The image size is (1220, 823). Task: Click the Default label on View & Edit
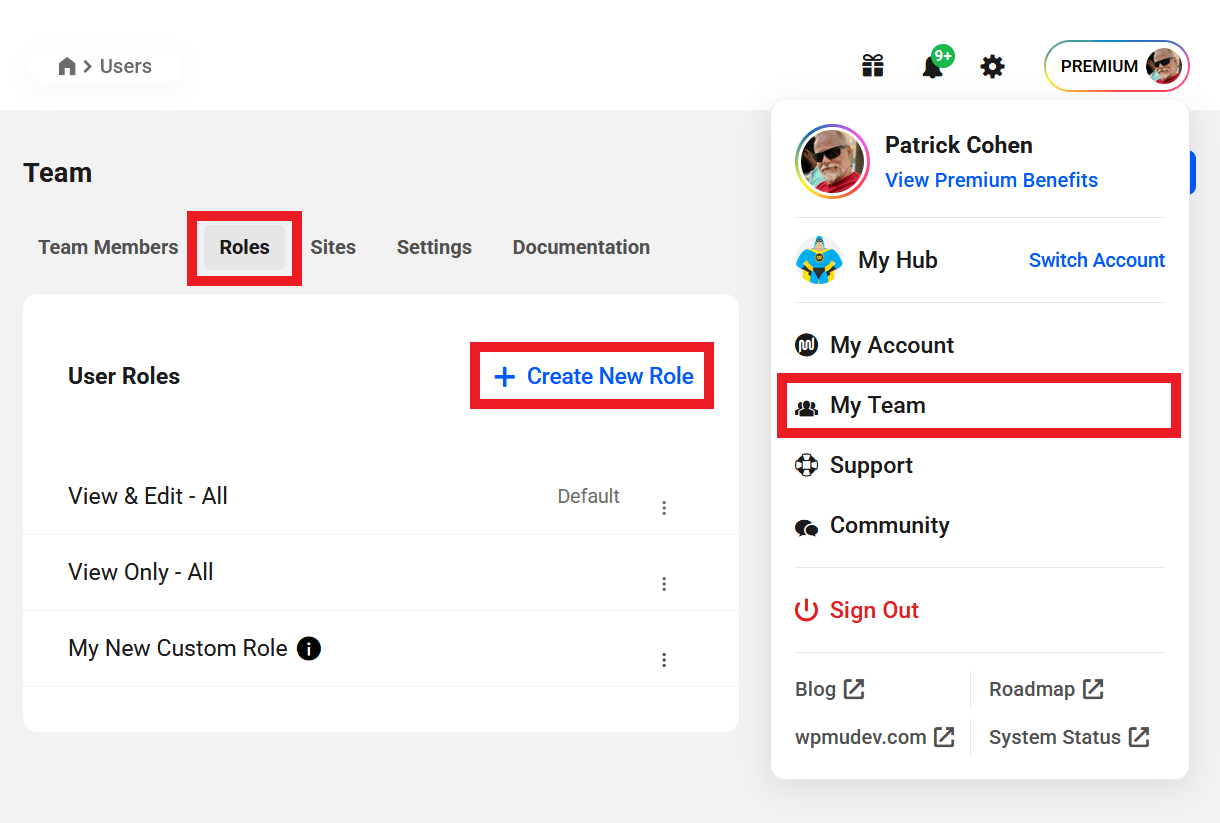click(x=588, y=496)
